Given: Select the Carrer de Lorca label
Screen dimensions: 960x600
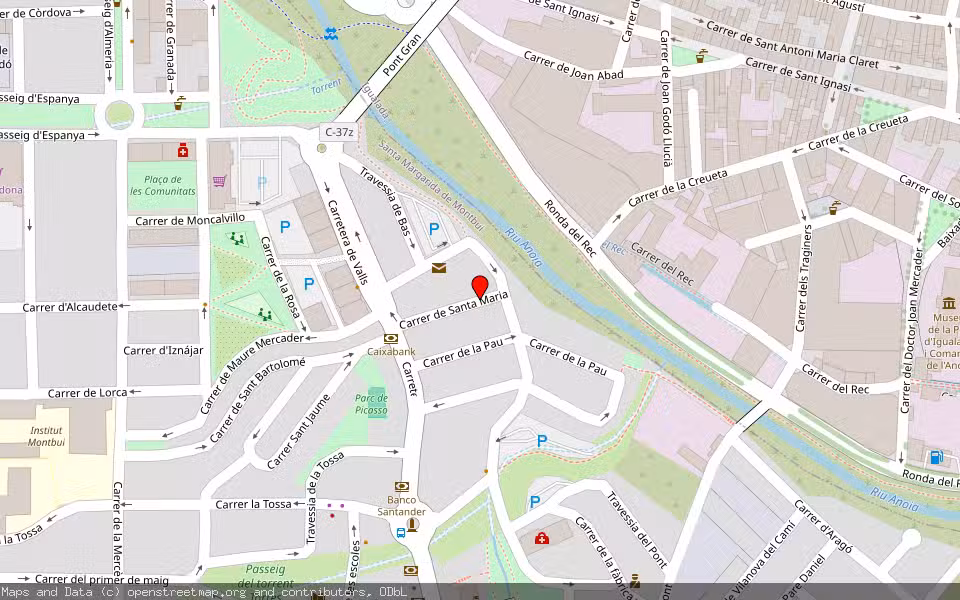Looking at the screenshot, I should tap(88, 392).
